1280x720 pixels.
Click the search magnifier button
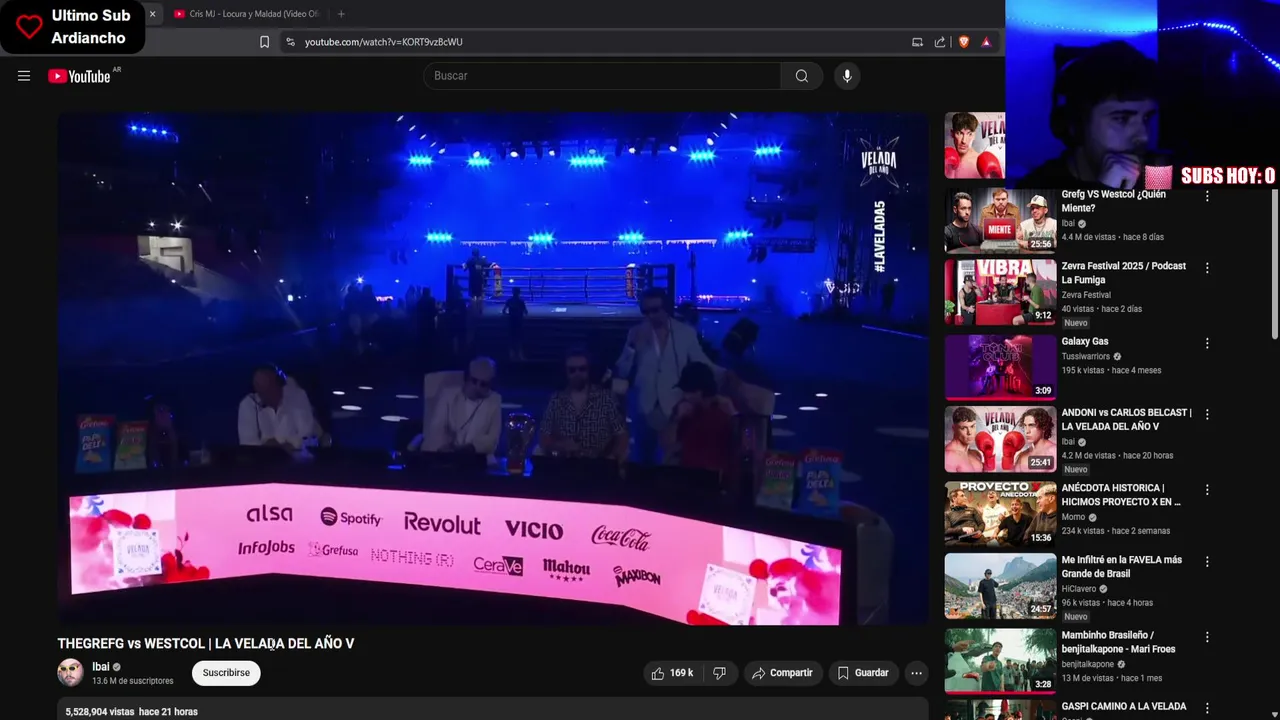802,76
